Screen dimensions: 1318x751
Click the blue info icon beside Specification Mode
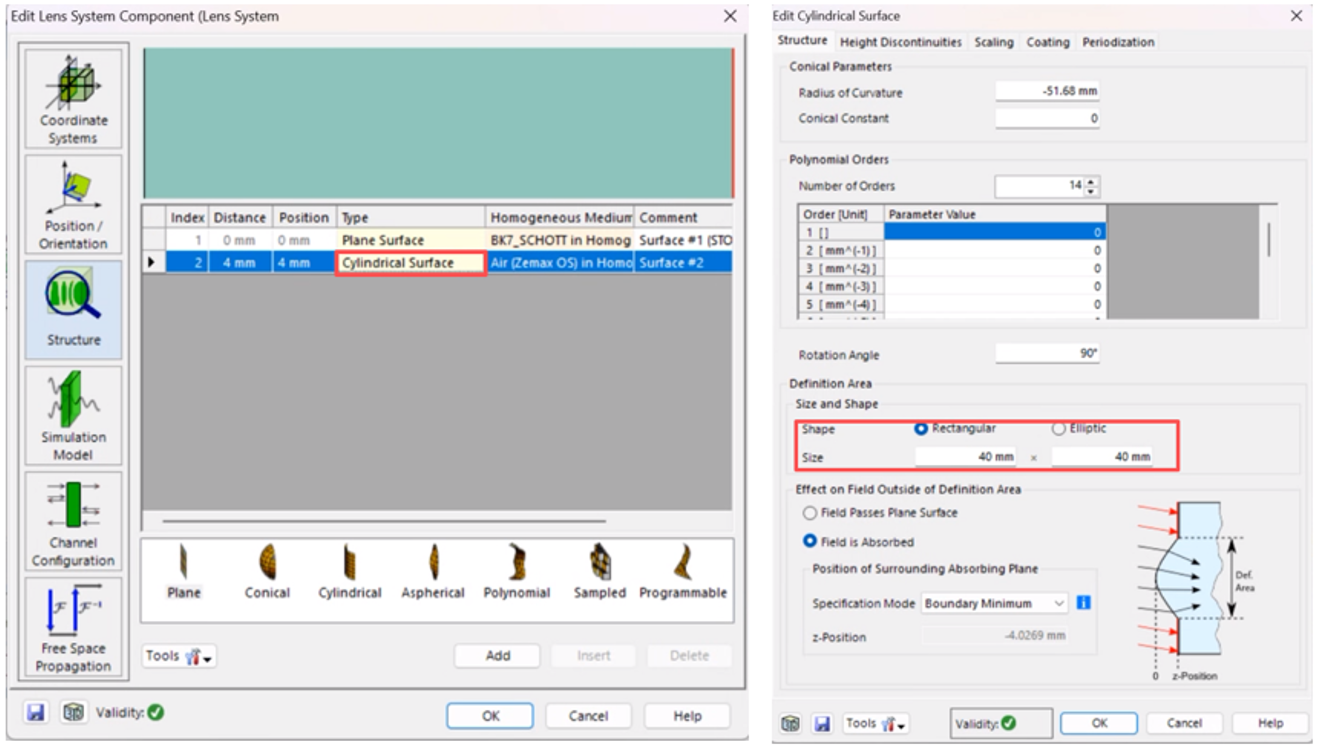(1083, 603)
